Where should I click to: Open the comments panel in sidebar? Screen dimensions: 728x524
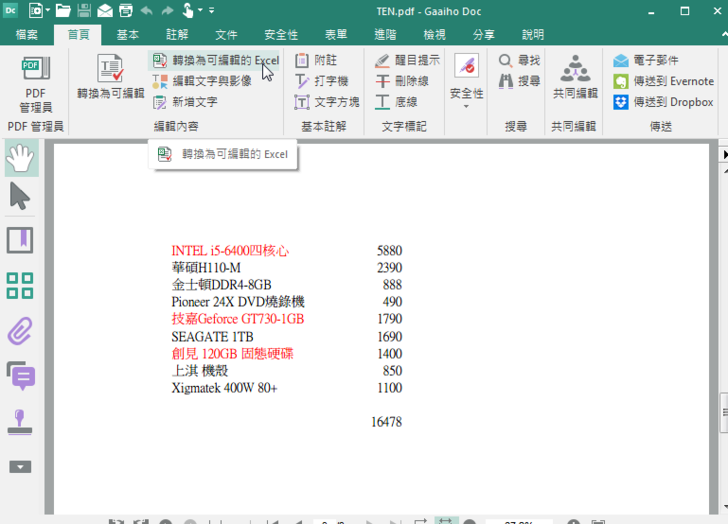21,376
